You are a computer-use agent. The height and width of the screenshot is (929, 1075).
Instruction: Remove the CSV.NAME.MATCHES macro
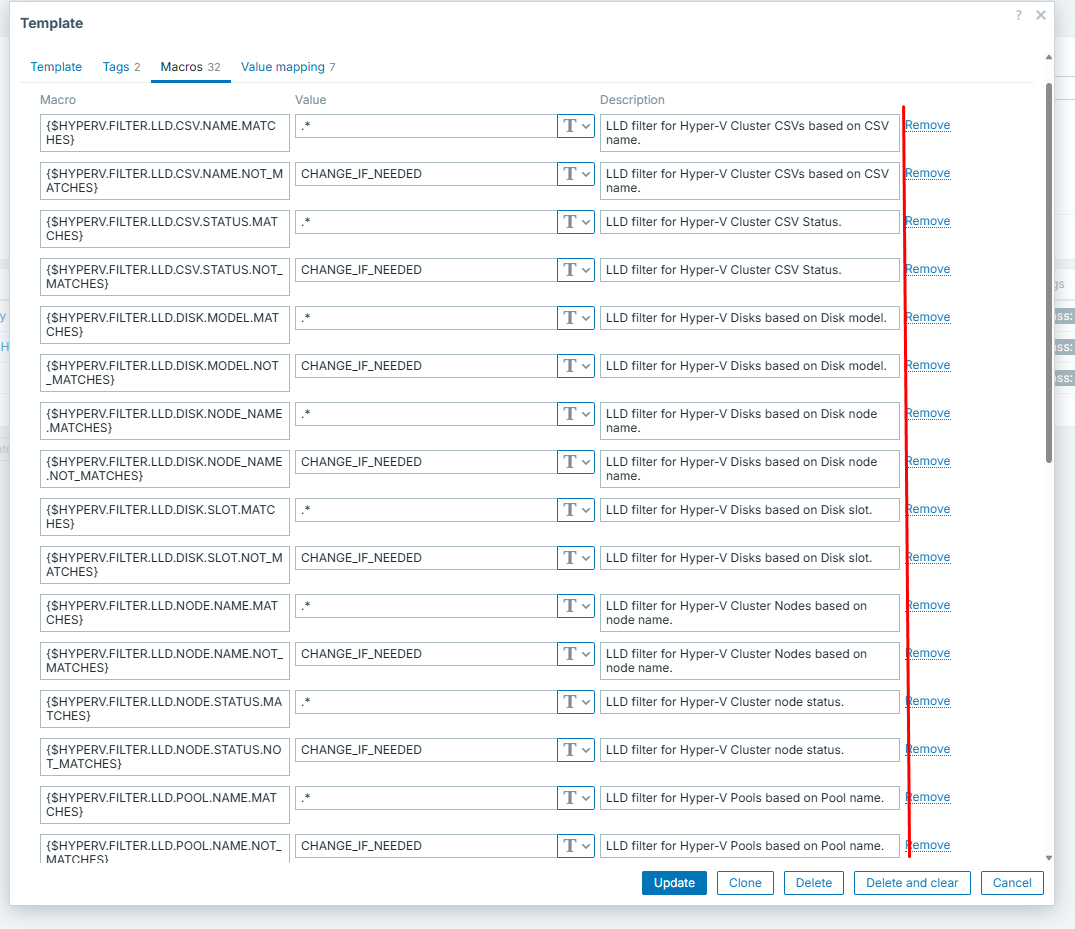click(x=928, y=125)
